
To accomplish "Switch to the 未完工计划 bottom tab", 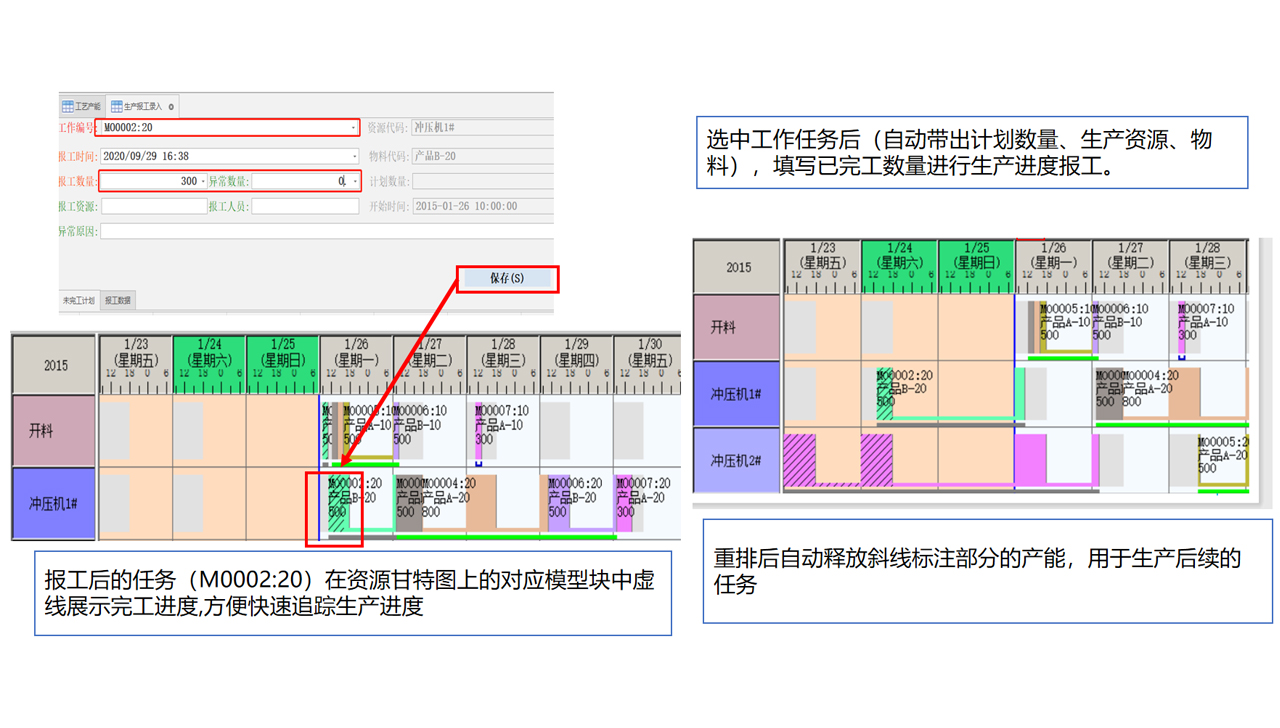I will tap(79, 301).
